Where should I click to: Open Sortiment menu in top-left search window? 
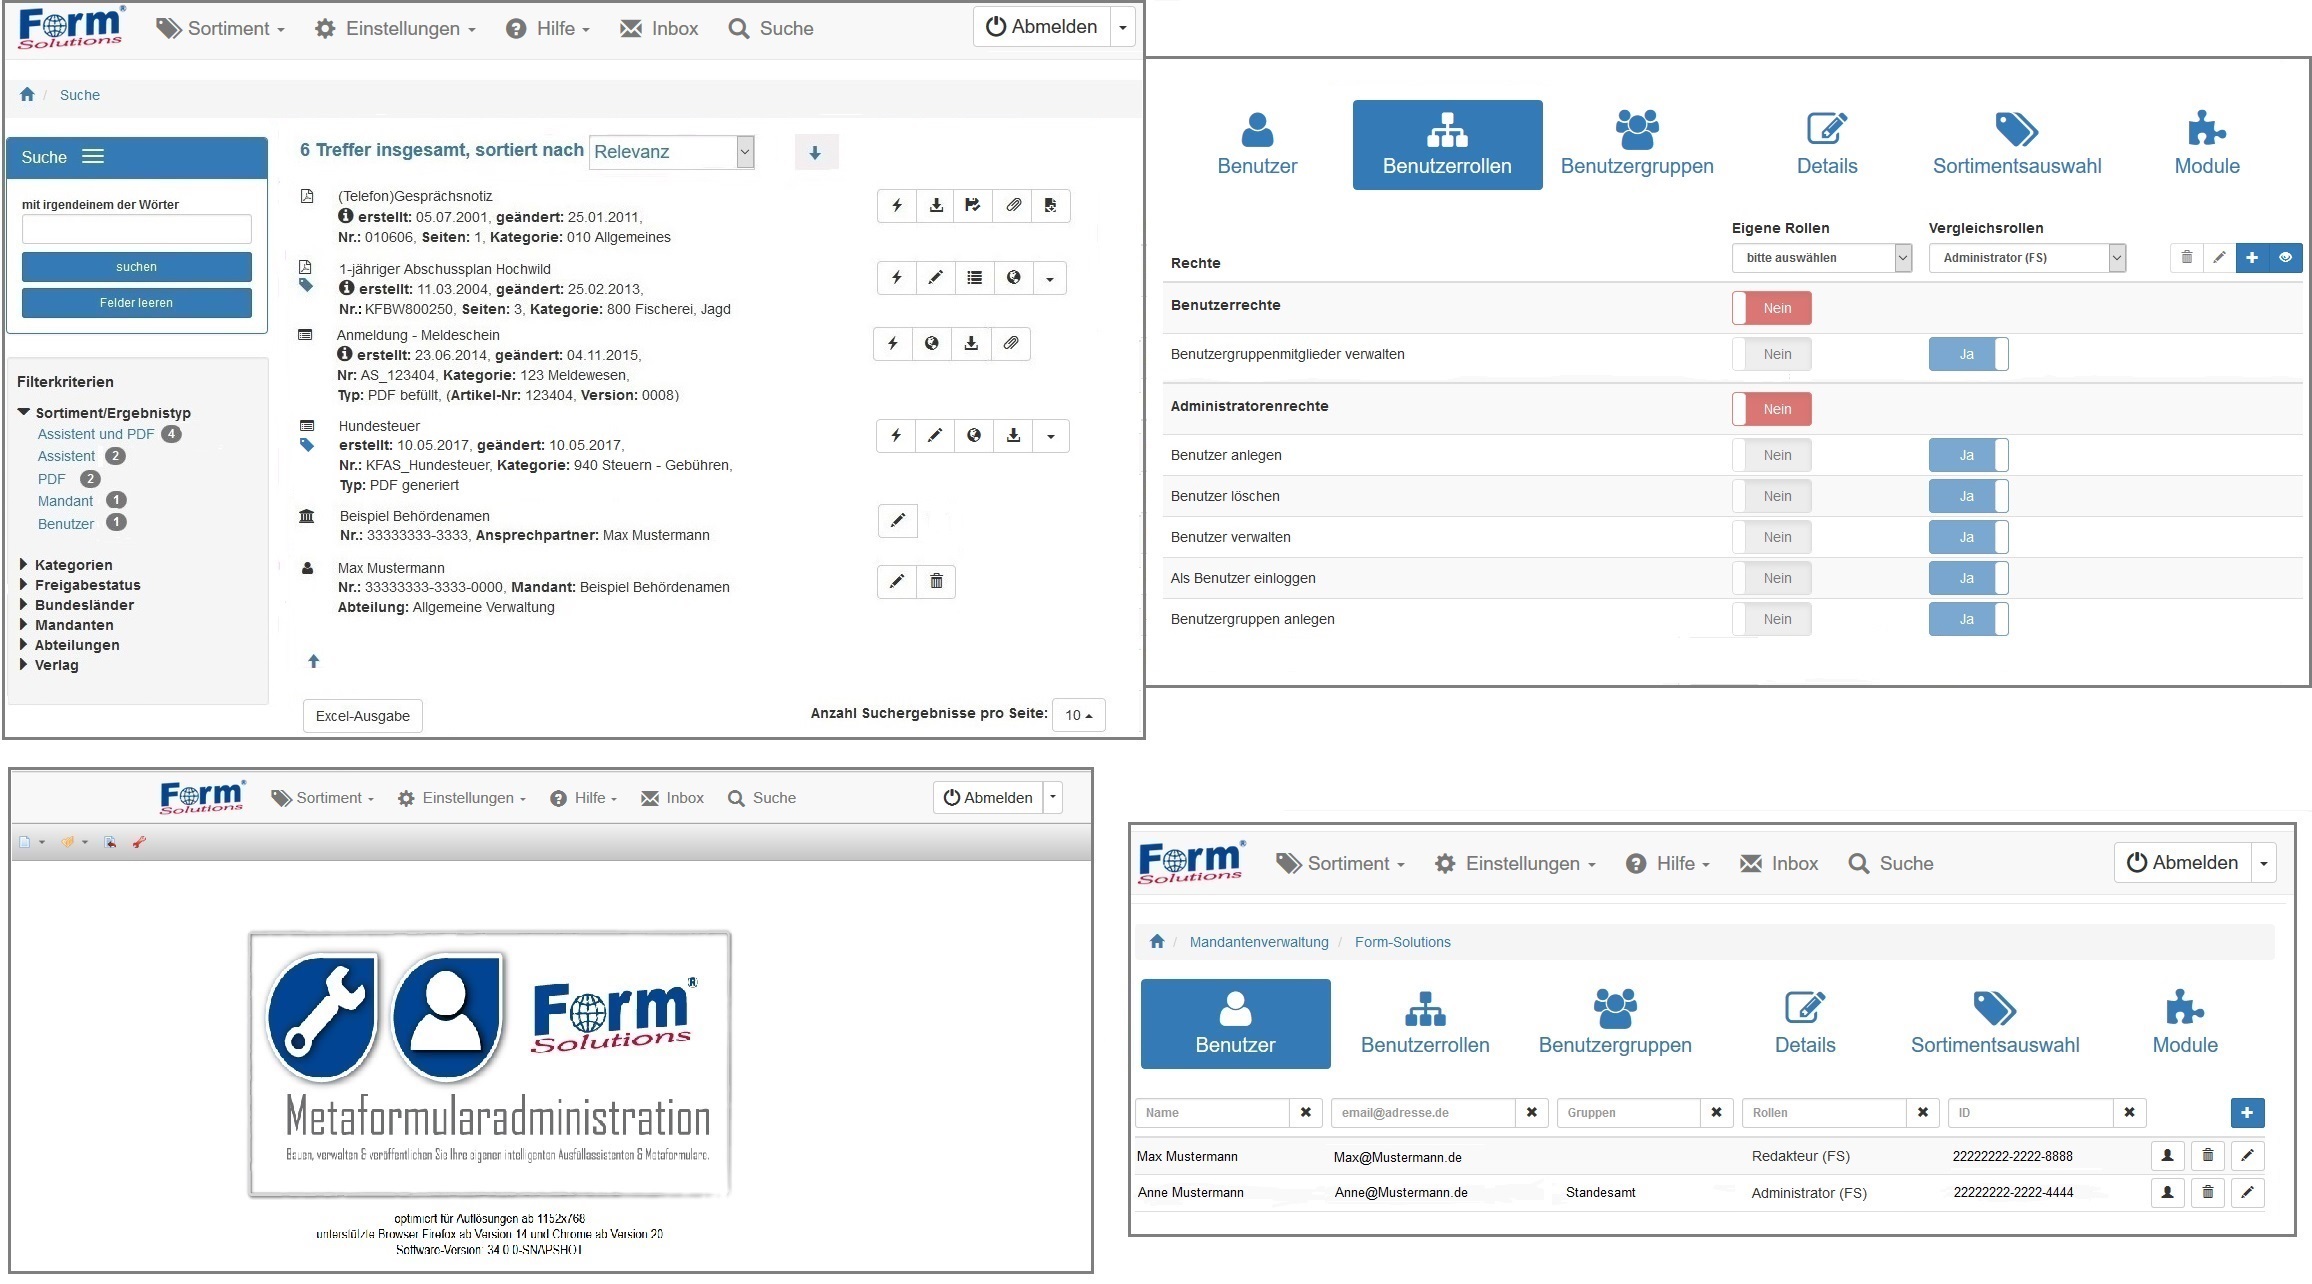pos(221,29)
